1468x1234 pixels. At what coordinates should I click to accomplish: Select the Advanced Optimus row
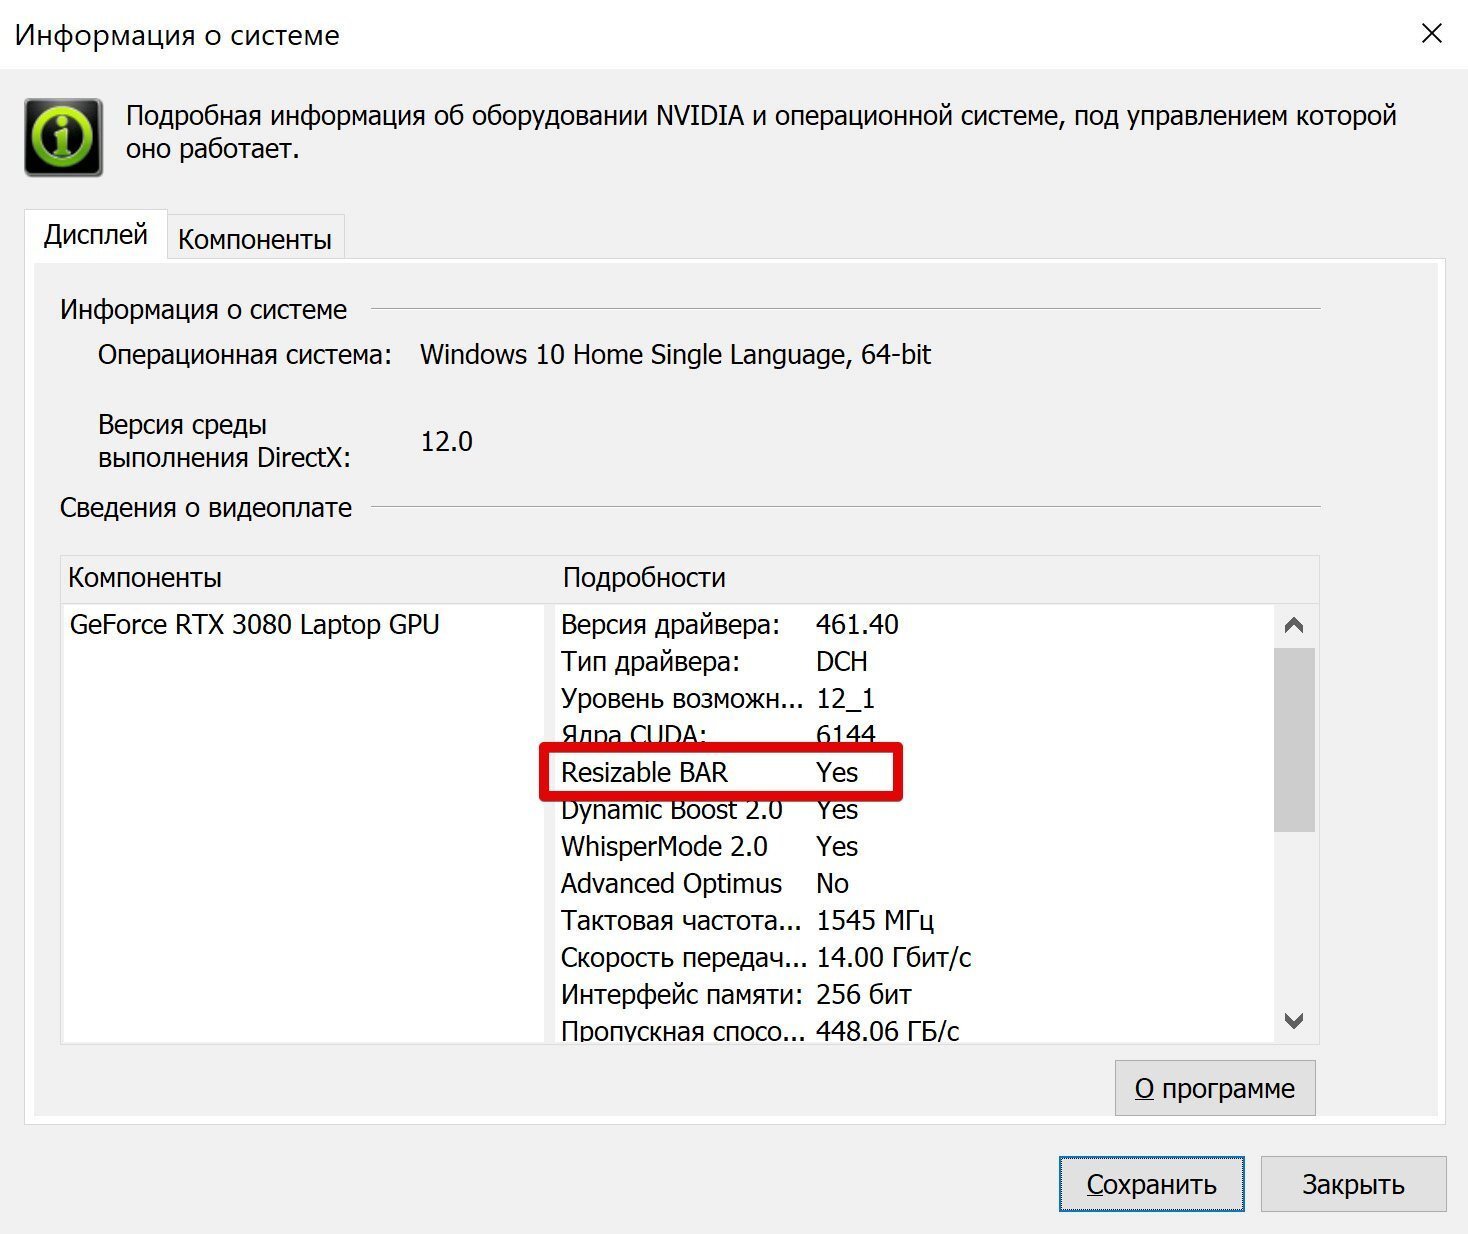tap(914, 883)
